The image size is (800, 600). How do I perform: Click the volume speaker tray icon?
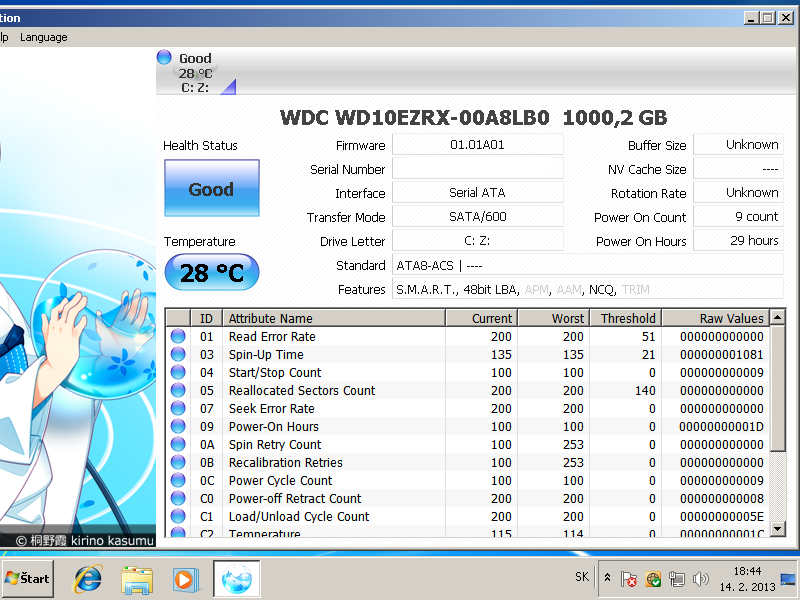[701, 579]
